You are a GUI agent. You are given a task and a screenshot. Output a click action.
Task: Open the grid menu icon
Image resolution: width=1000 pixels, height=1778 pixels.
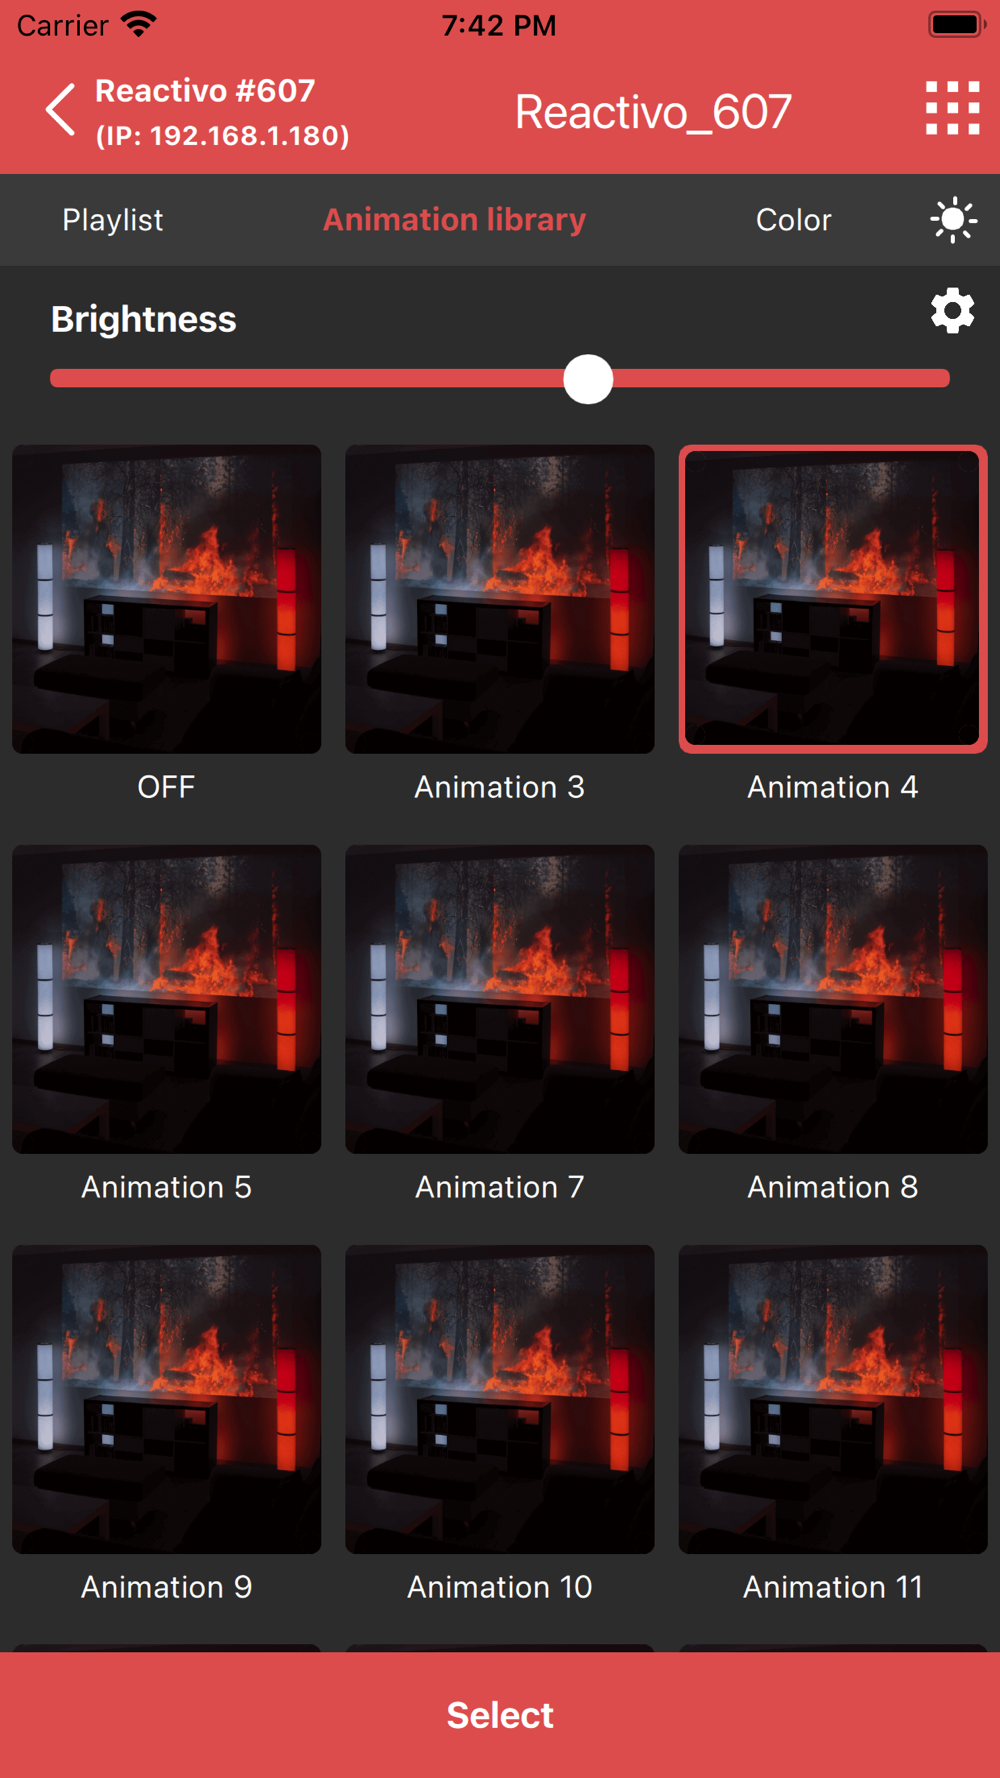click(952, 108)
